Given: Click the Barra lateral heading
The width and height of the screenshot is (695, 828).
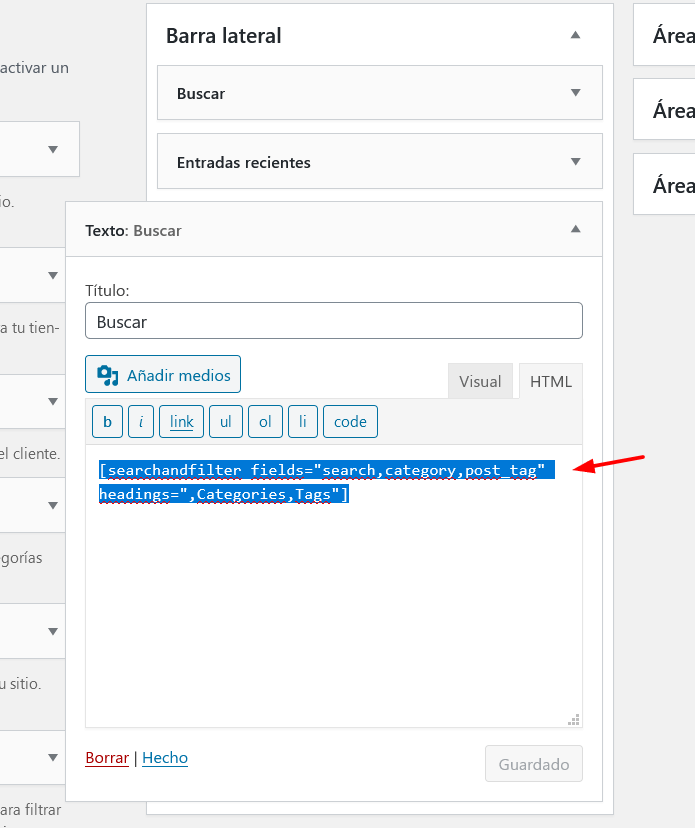Looking at the screenshot, I should point(223,36).
